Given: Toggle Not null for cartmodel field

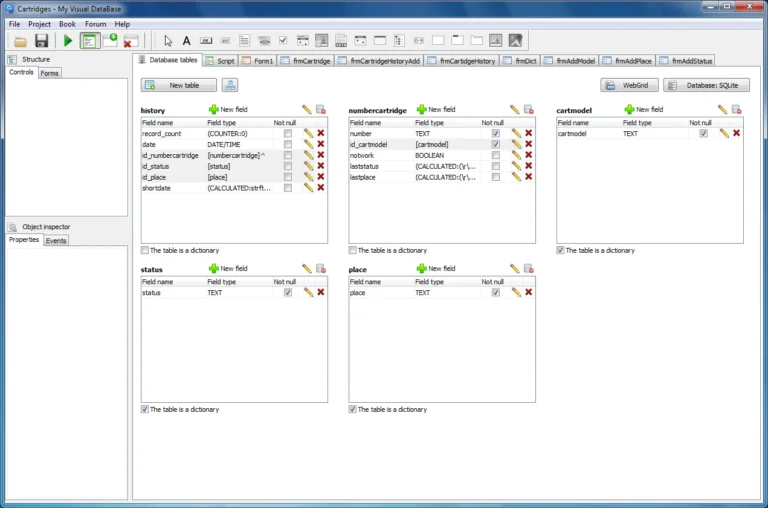Looking at the screenshot, I should 703,133.
